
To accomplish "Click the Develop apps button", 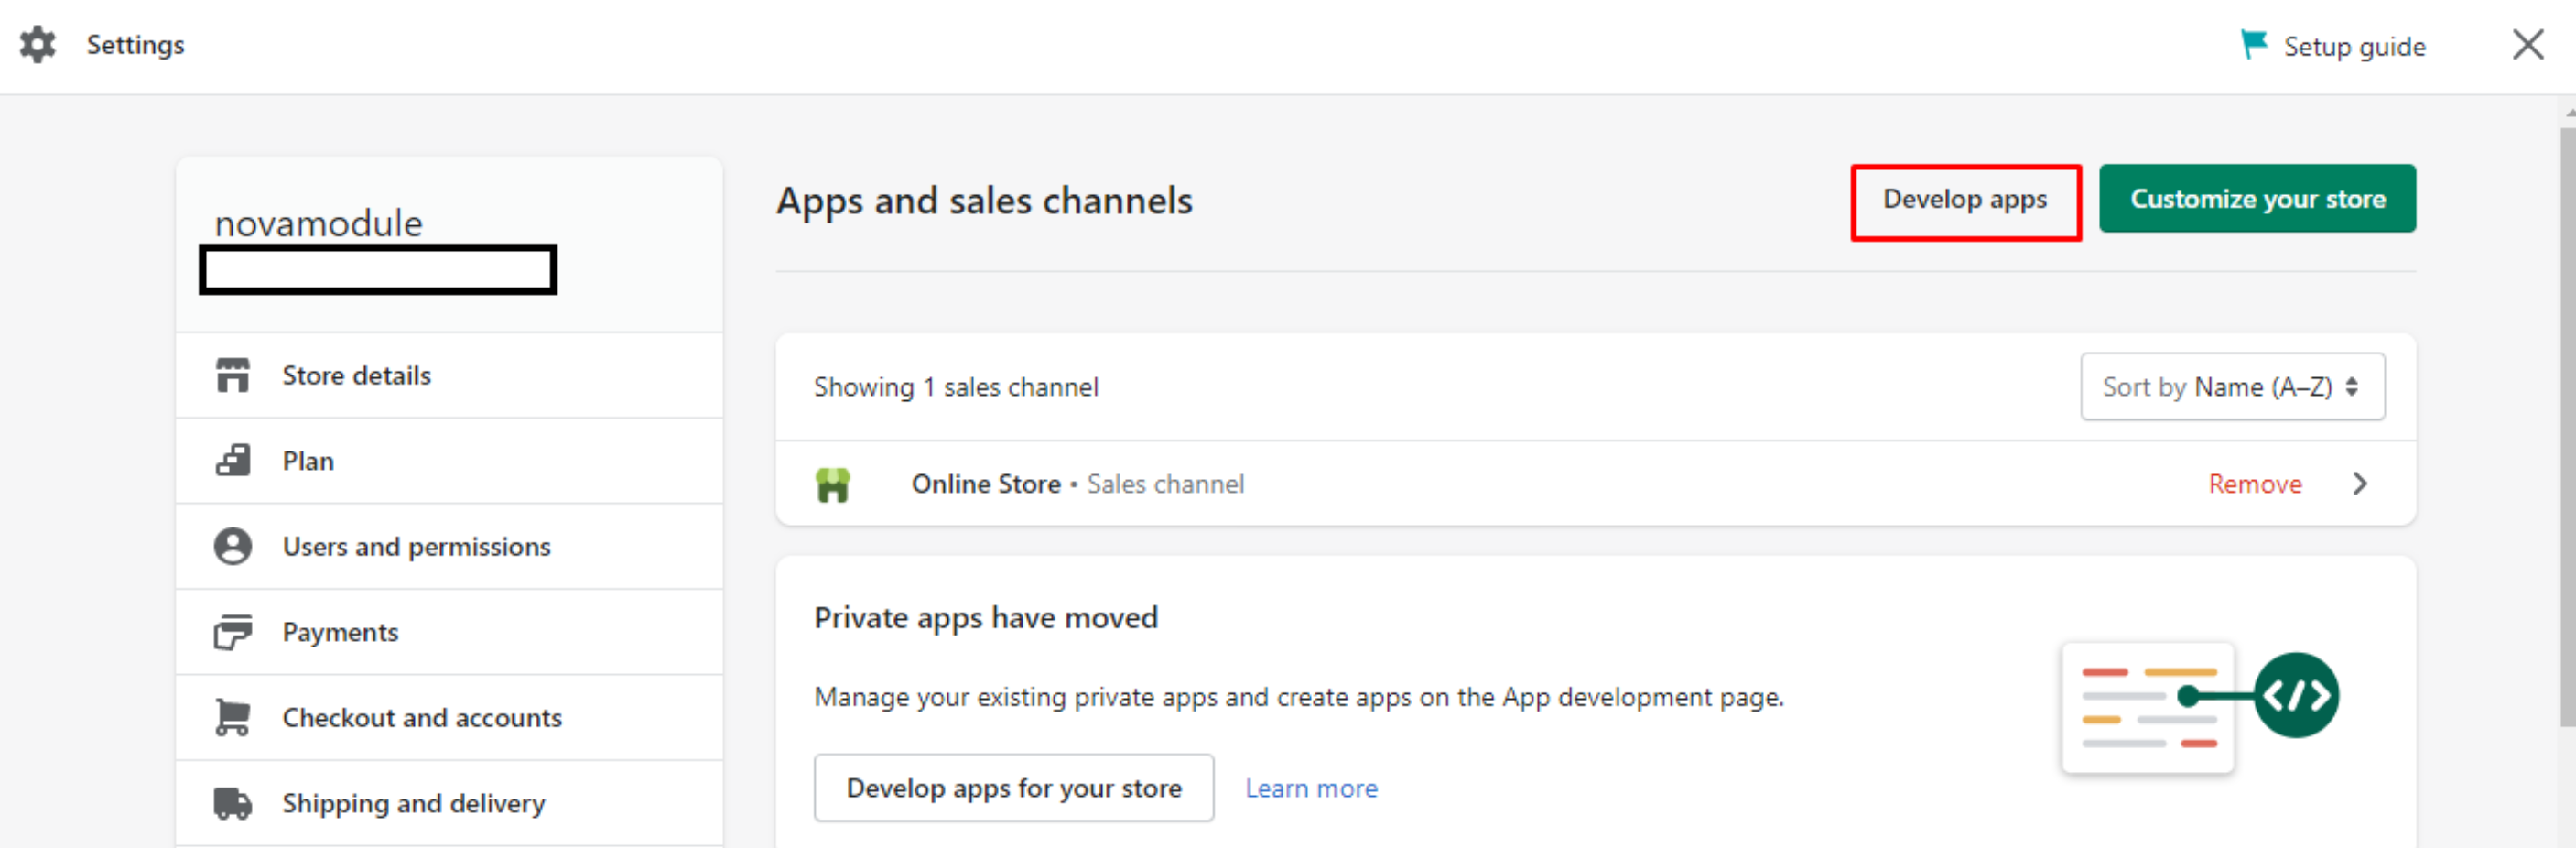I will (1964, 201).
